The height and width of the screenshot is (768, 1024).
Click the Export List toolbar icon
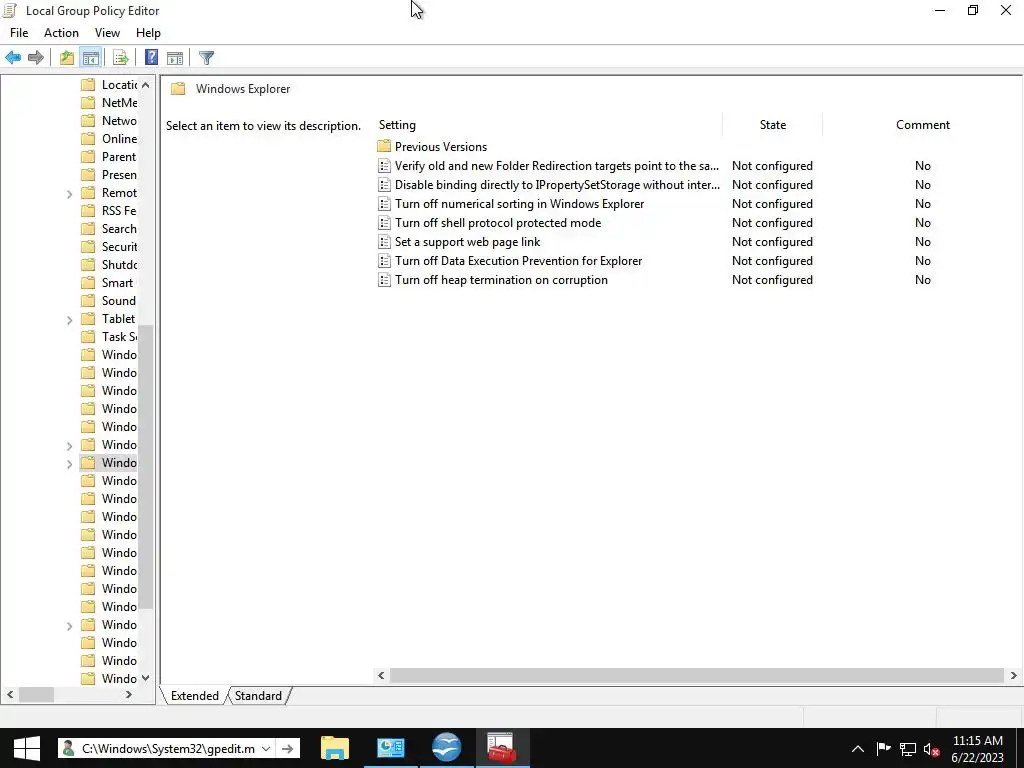[121, 58]
